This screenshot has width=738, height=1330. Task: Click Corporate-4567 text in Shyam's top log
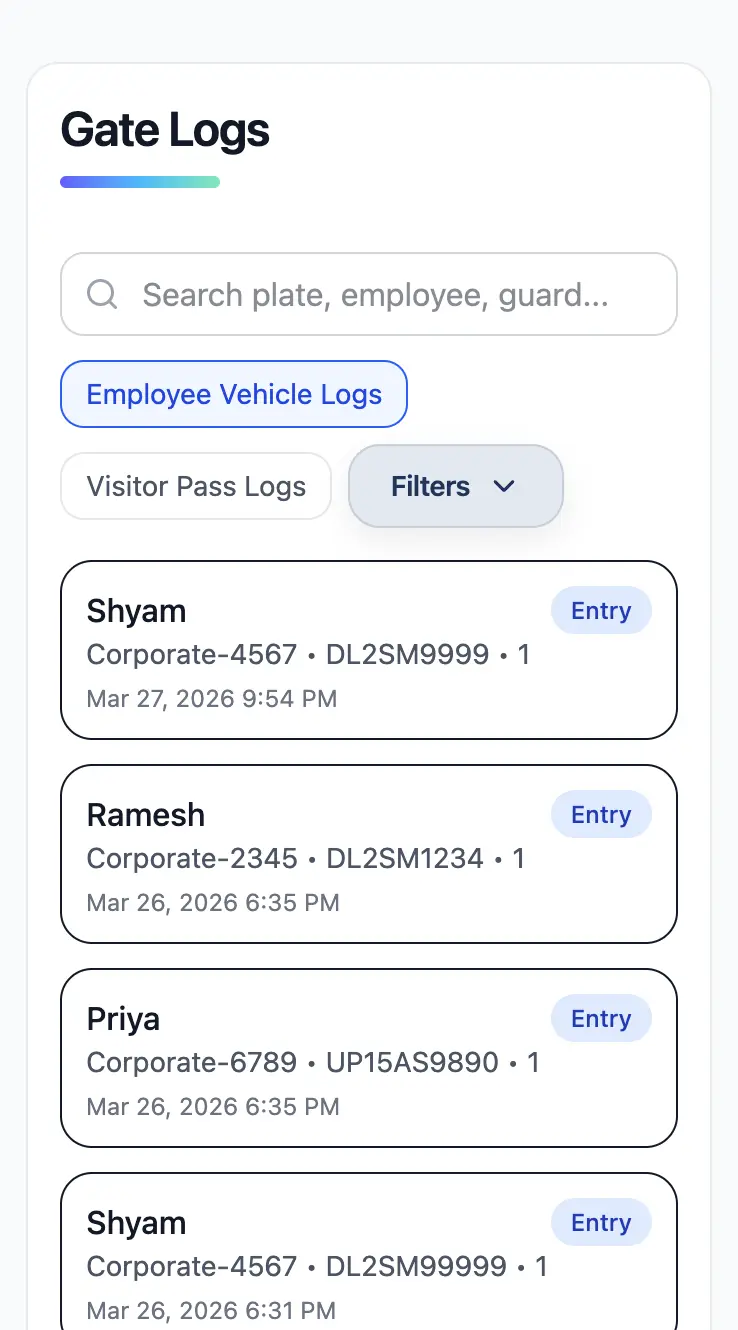(x=192, y=654)
